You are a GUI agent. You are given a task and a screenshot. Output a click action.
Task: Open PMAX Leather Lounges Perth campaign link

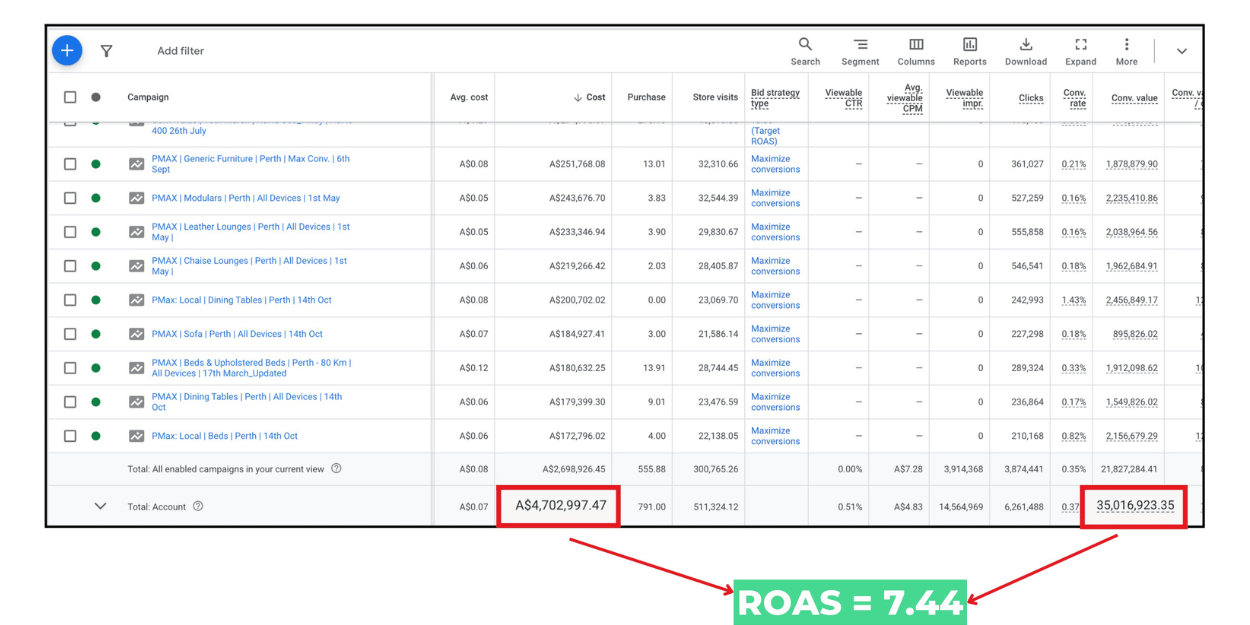pyautogui.click(x=250, y=227)
